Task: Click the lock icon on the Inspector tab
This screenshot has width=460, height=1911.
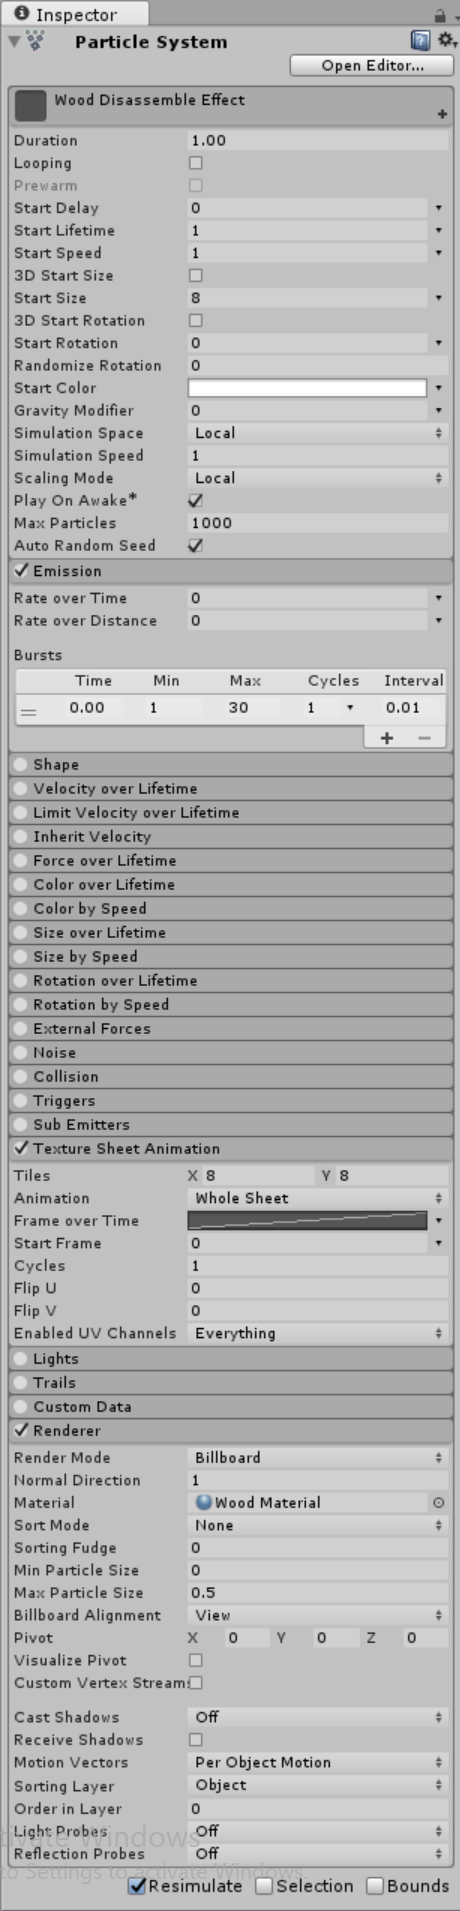Action: point(440,15)
